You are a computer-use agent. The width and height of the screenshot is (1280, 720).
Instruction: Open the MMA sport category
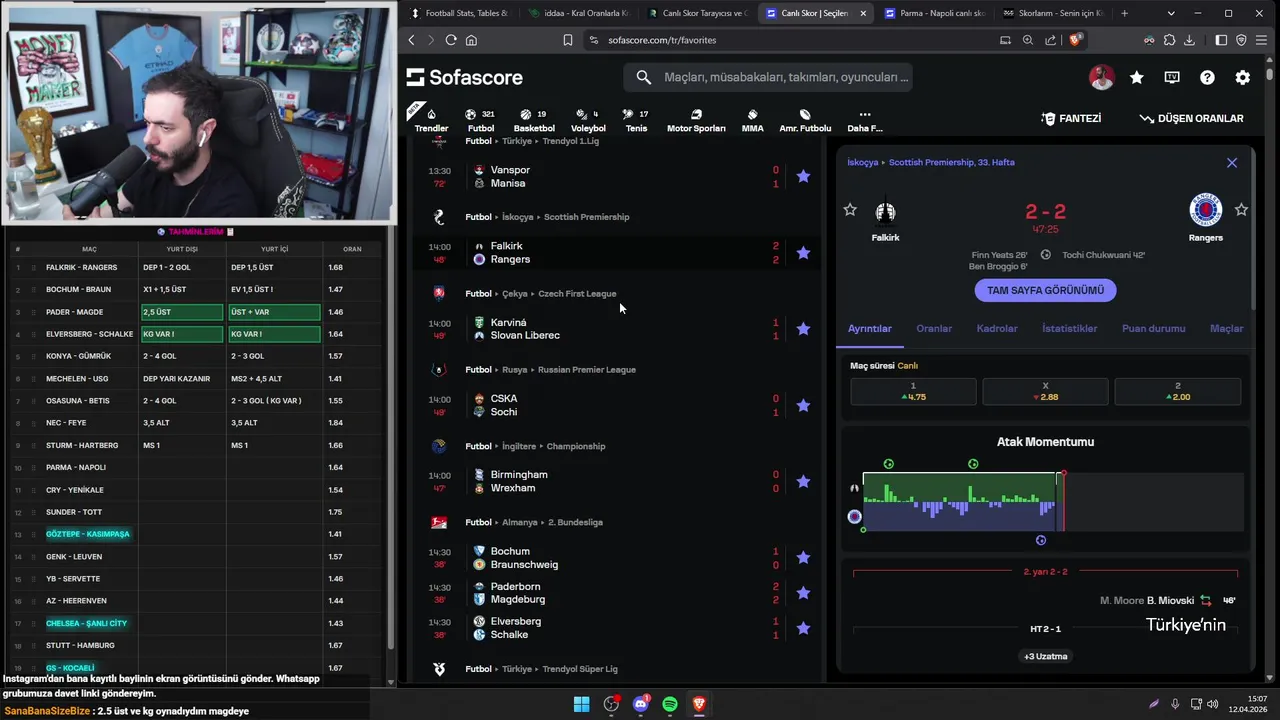click(x=752, y=120)
